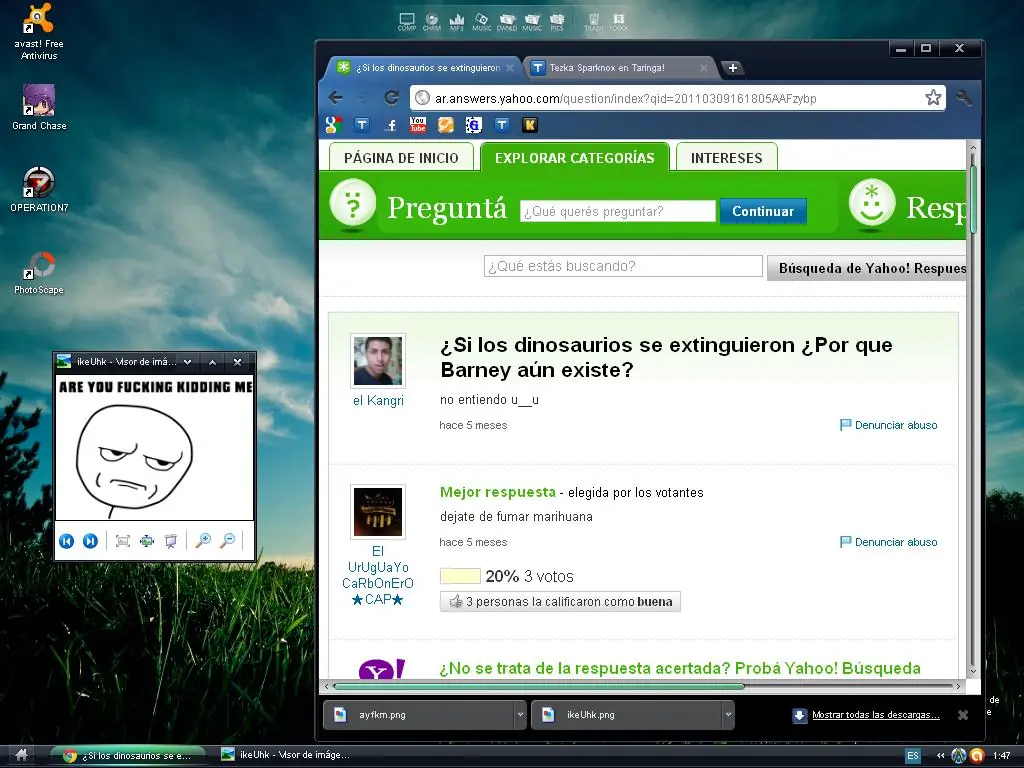Click el Kangri avatar thumbnail

coord(378,360)
